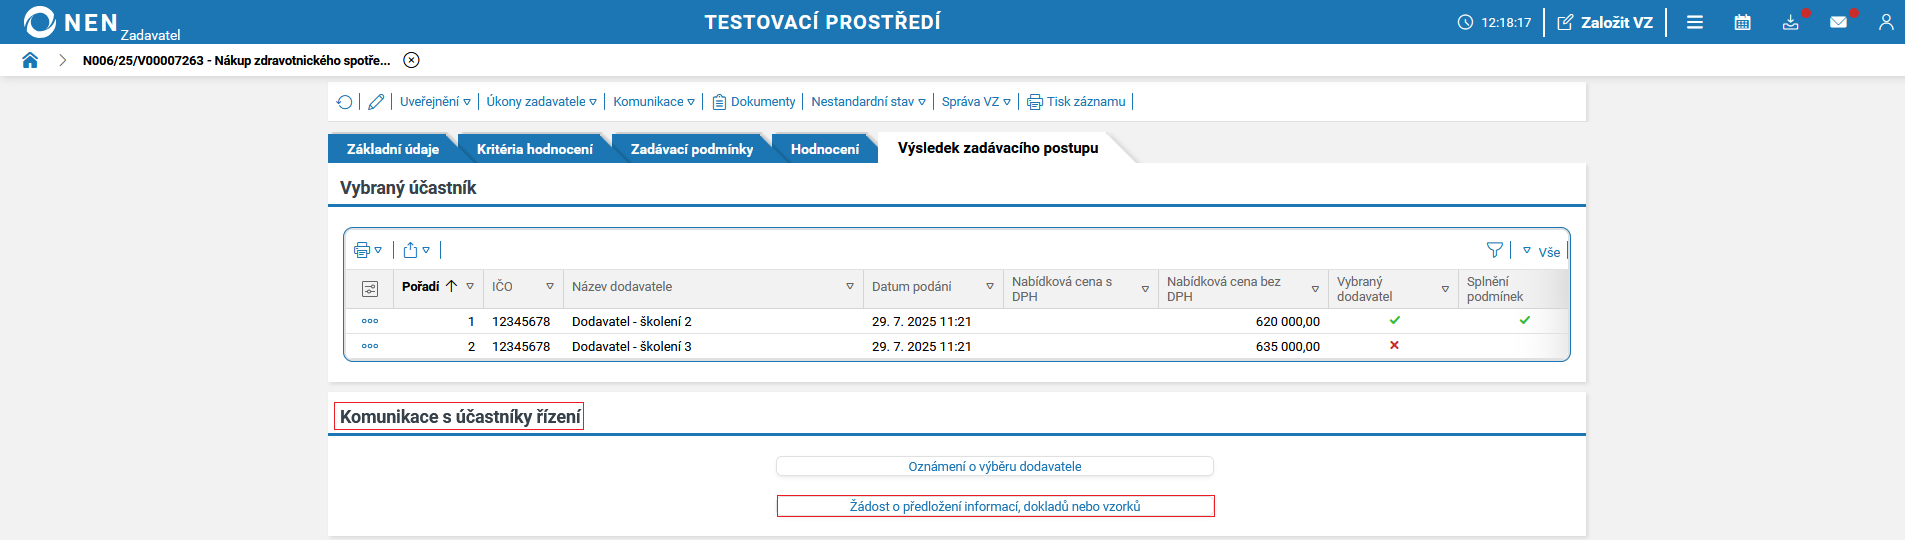Open the hamburger menu icon
Screen dimensions: 1905x540
coord(1695,22)
